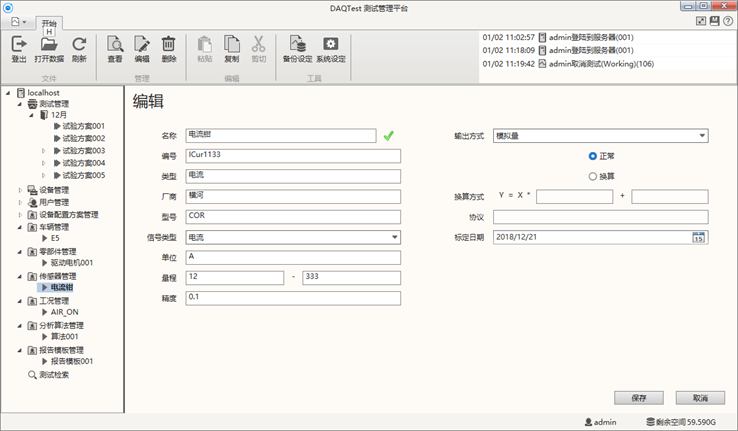Image resolution: width=738 pixels, height=431 pixels.
Task: Select the 正常 radio button
Action: pos(593,156)
